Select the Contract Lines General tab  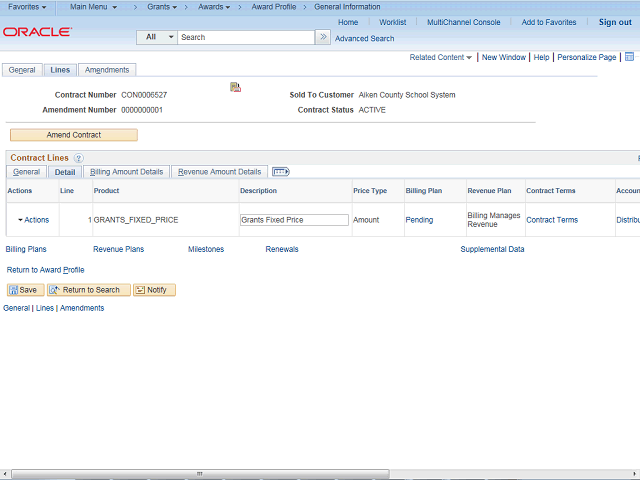[27, 172]
